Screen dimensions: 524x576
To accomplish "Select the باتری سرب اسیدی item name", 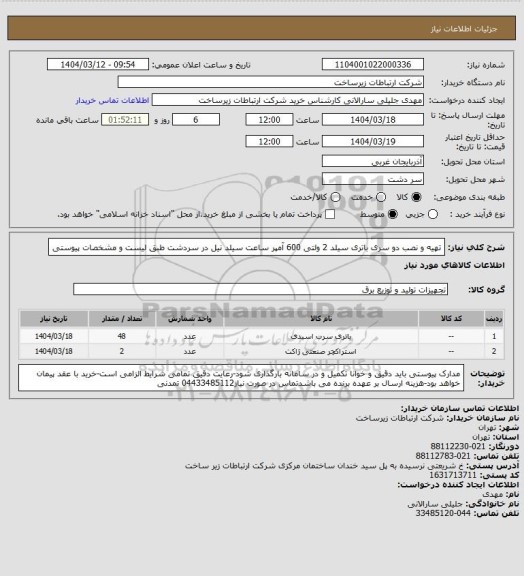I will point(321,336).
